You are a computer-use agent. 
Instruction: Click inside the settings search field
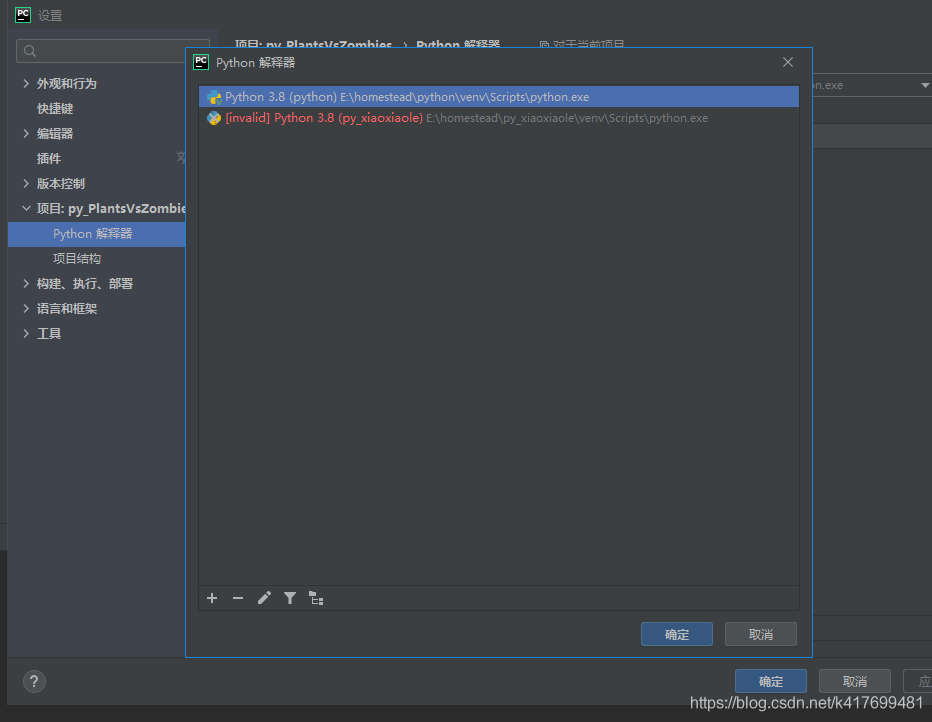point(110,51)
